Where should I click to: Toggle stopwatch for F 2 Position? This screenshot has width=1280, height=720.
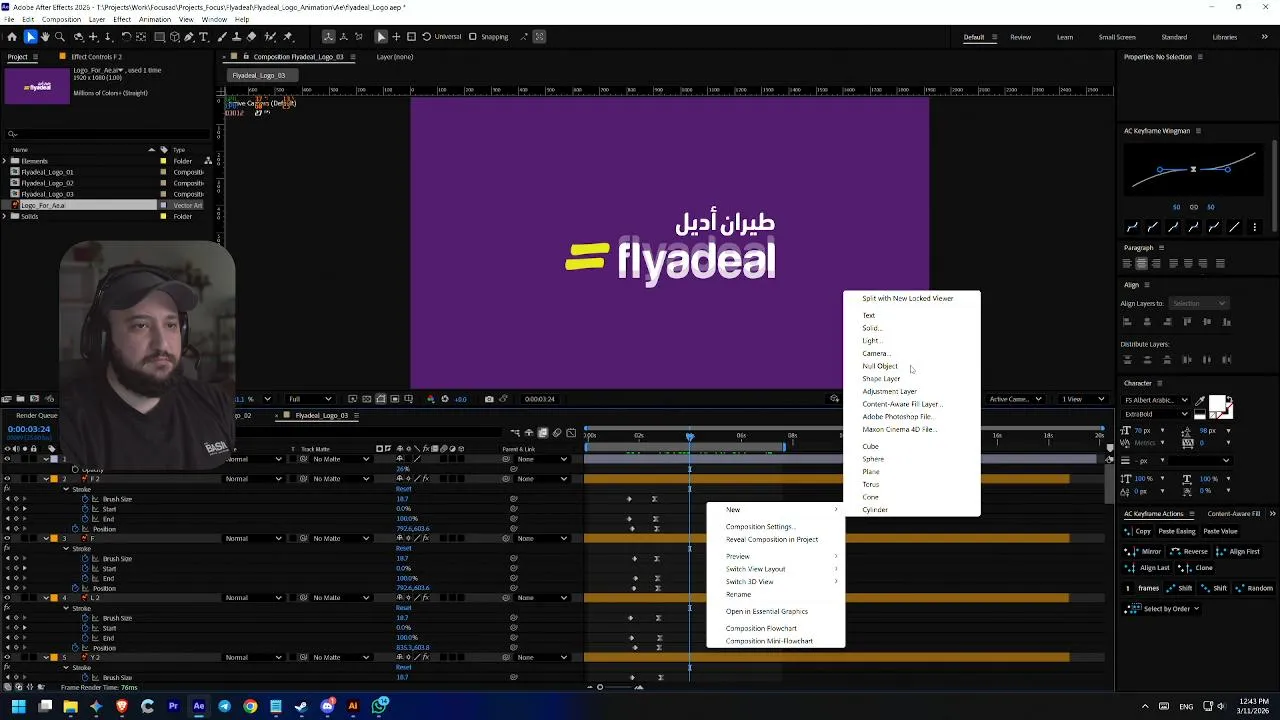75,529
